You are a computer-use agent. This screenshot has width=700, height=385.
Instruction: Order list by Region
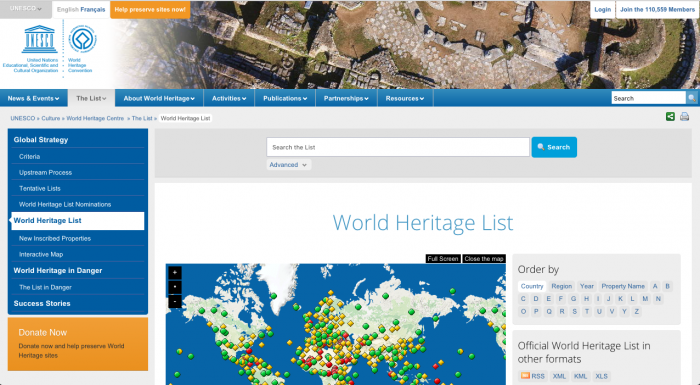click(x=561, y=286)
